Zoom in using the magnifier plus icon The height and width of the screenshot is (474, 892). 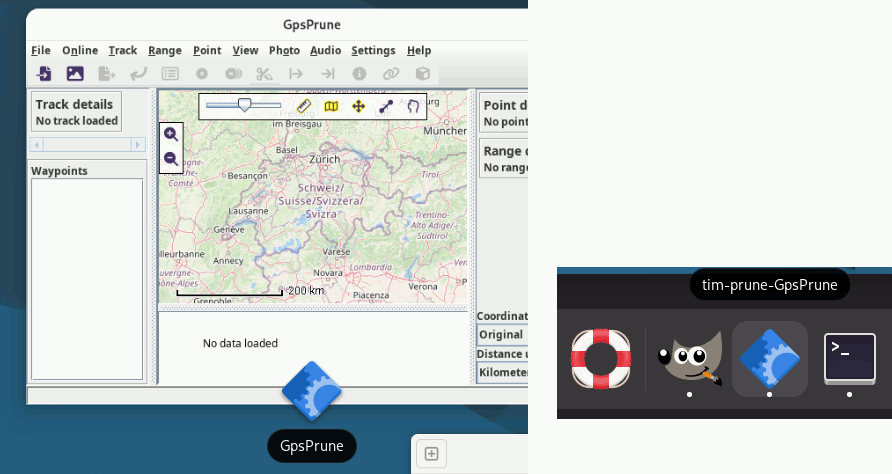point(171,134)
